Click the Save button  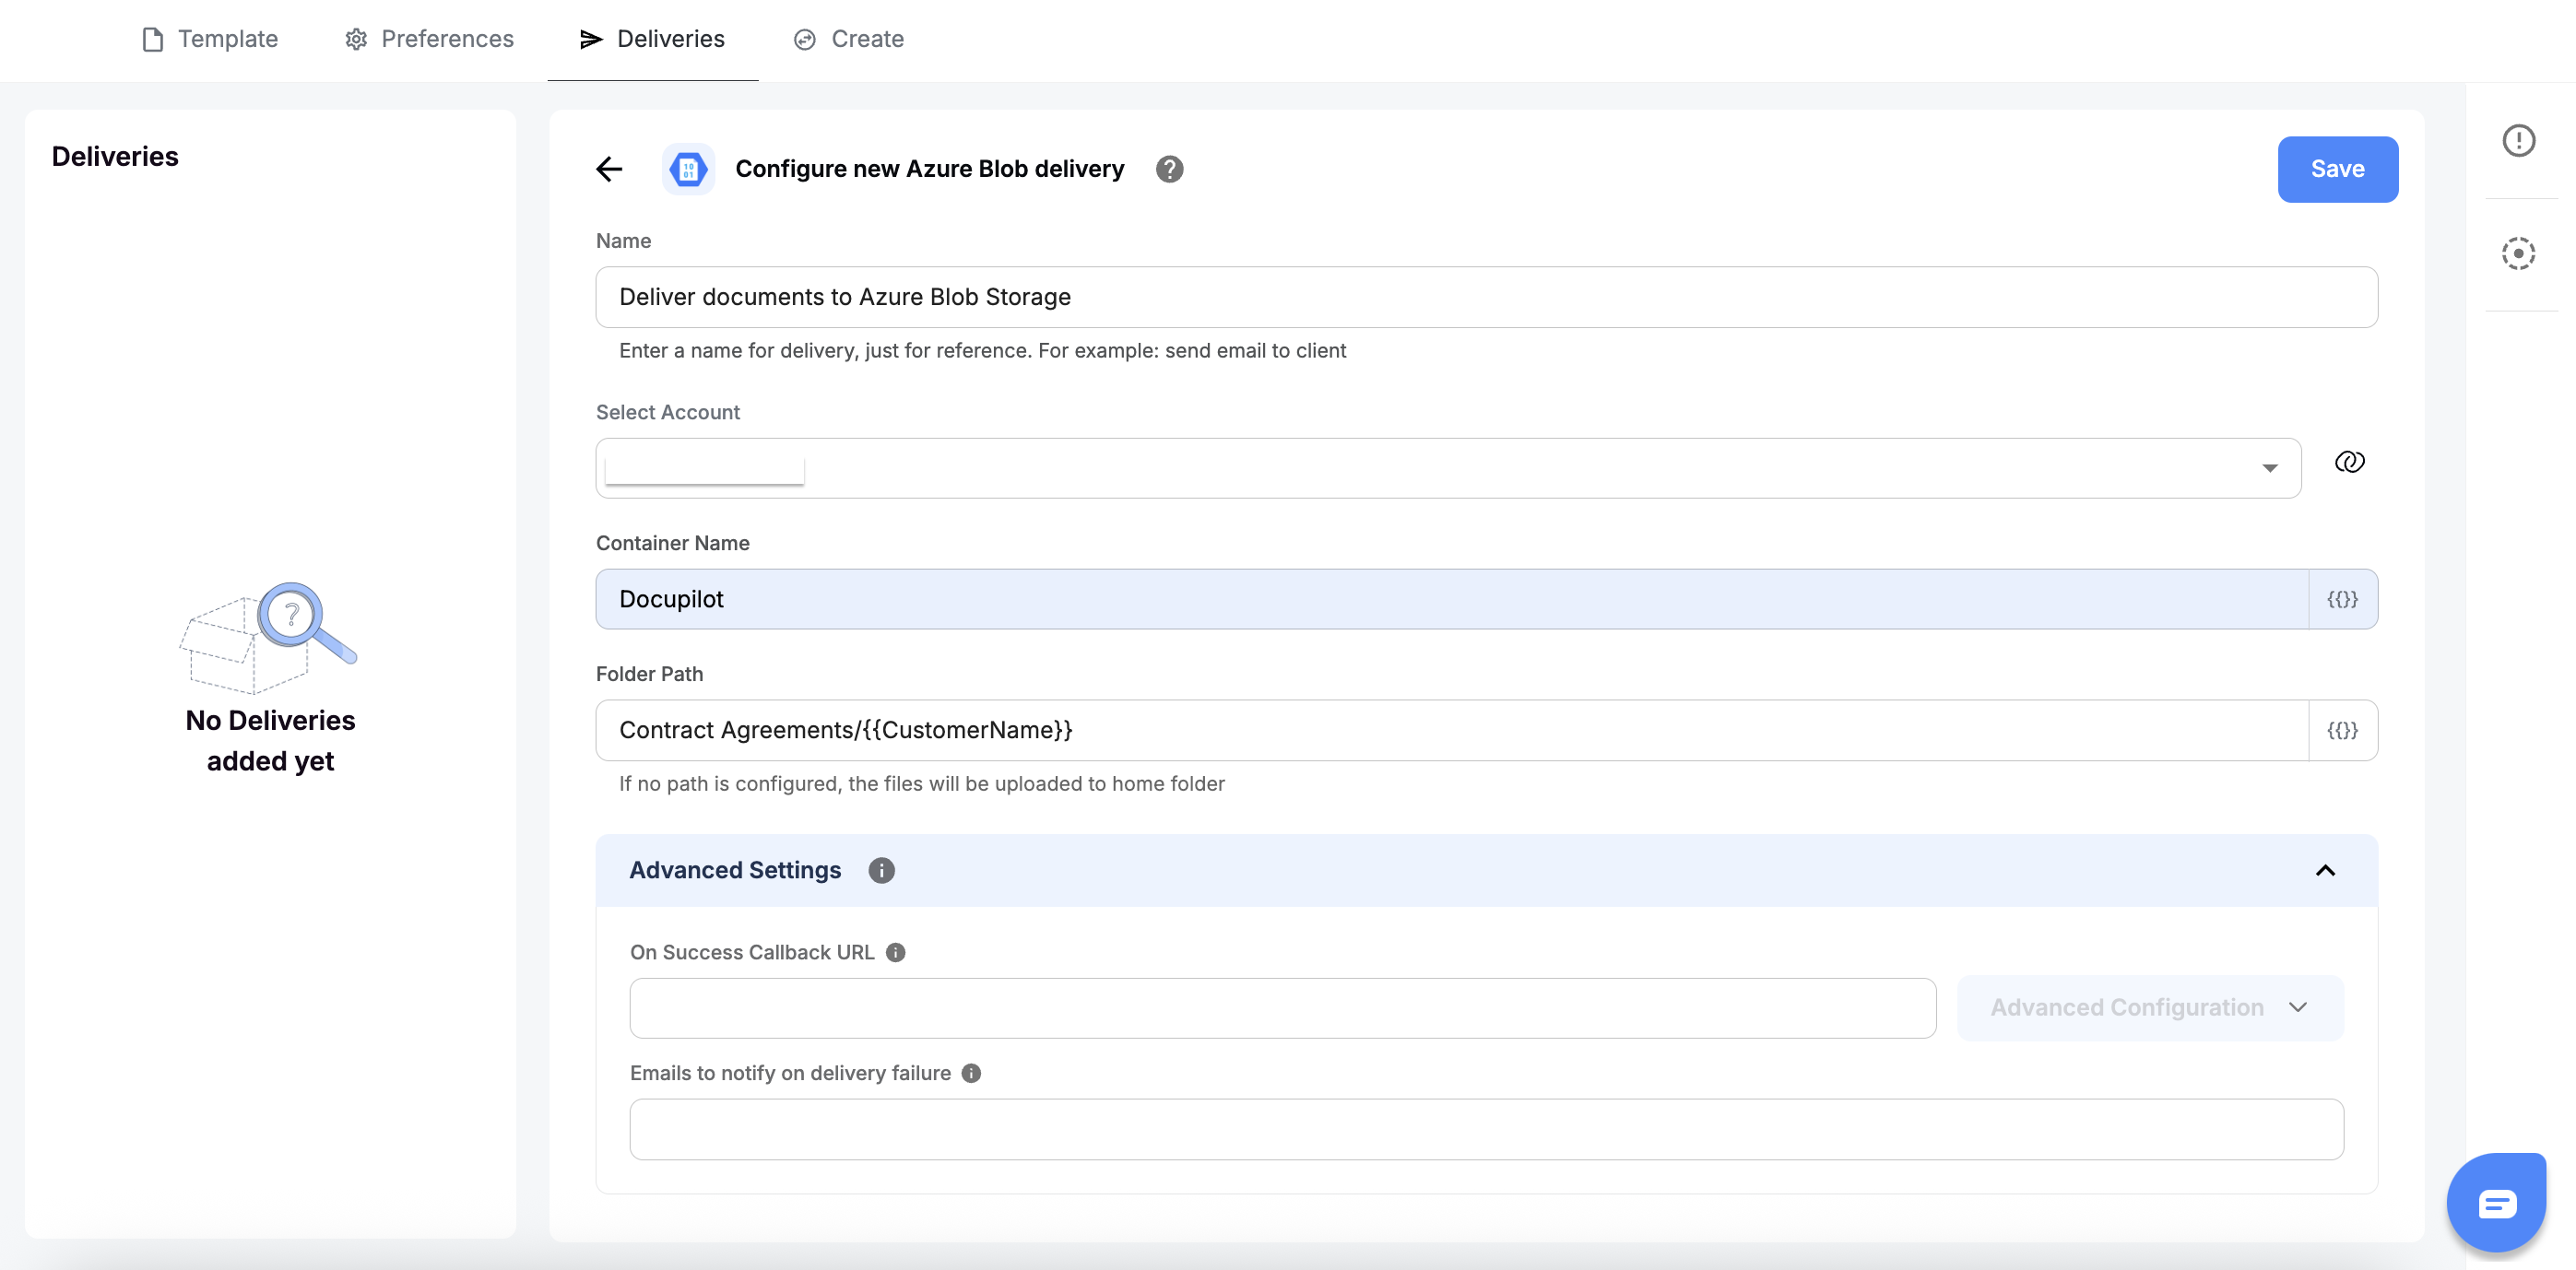[x=2337, y=169]
